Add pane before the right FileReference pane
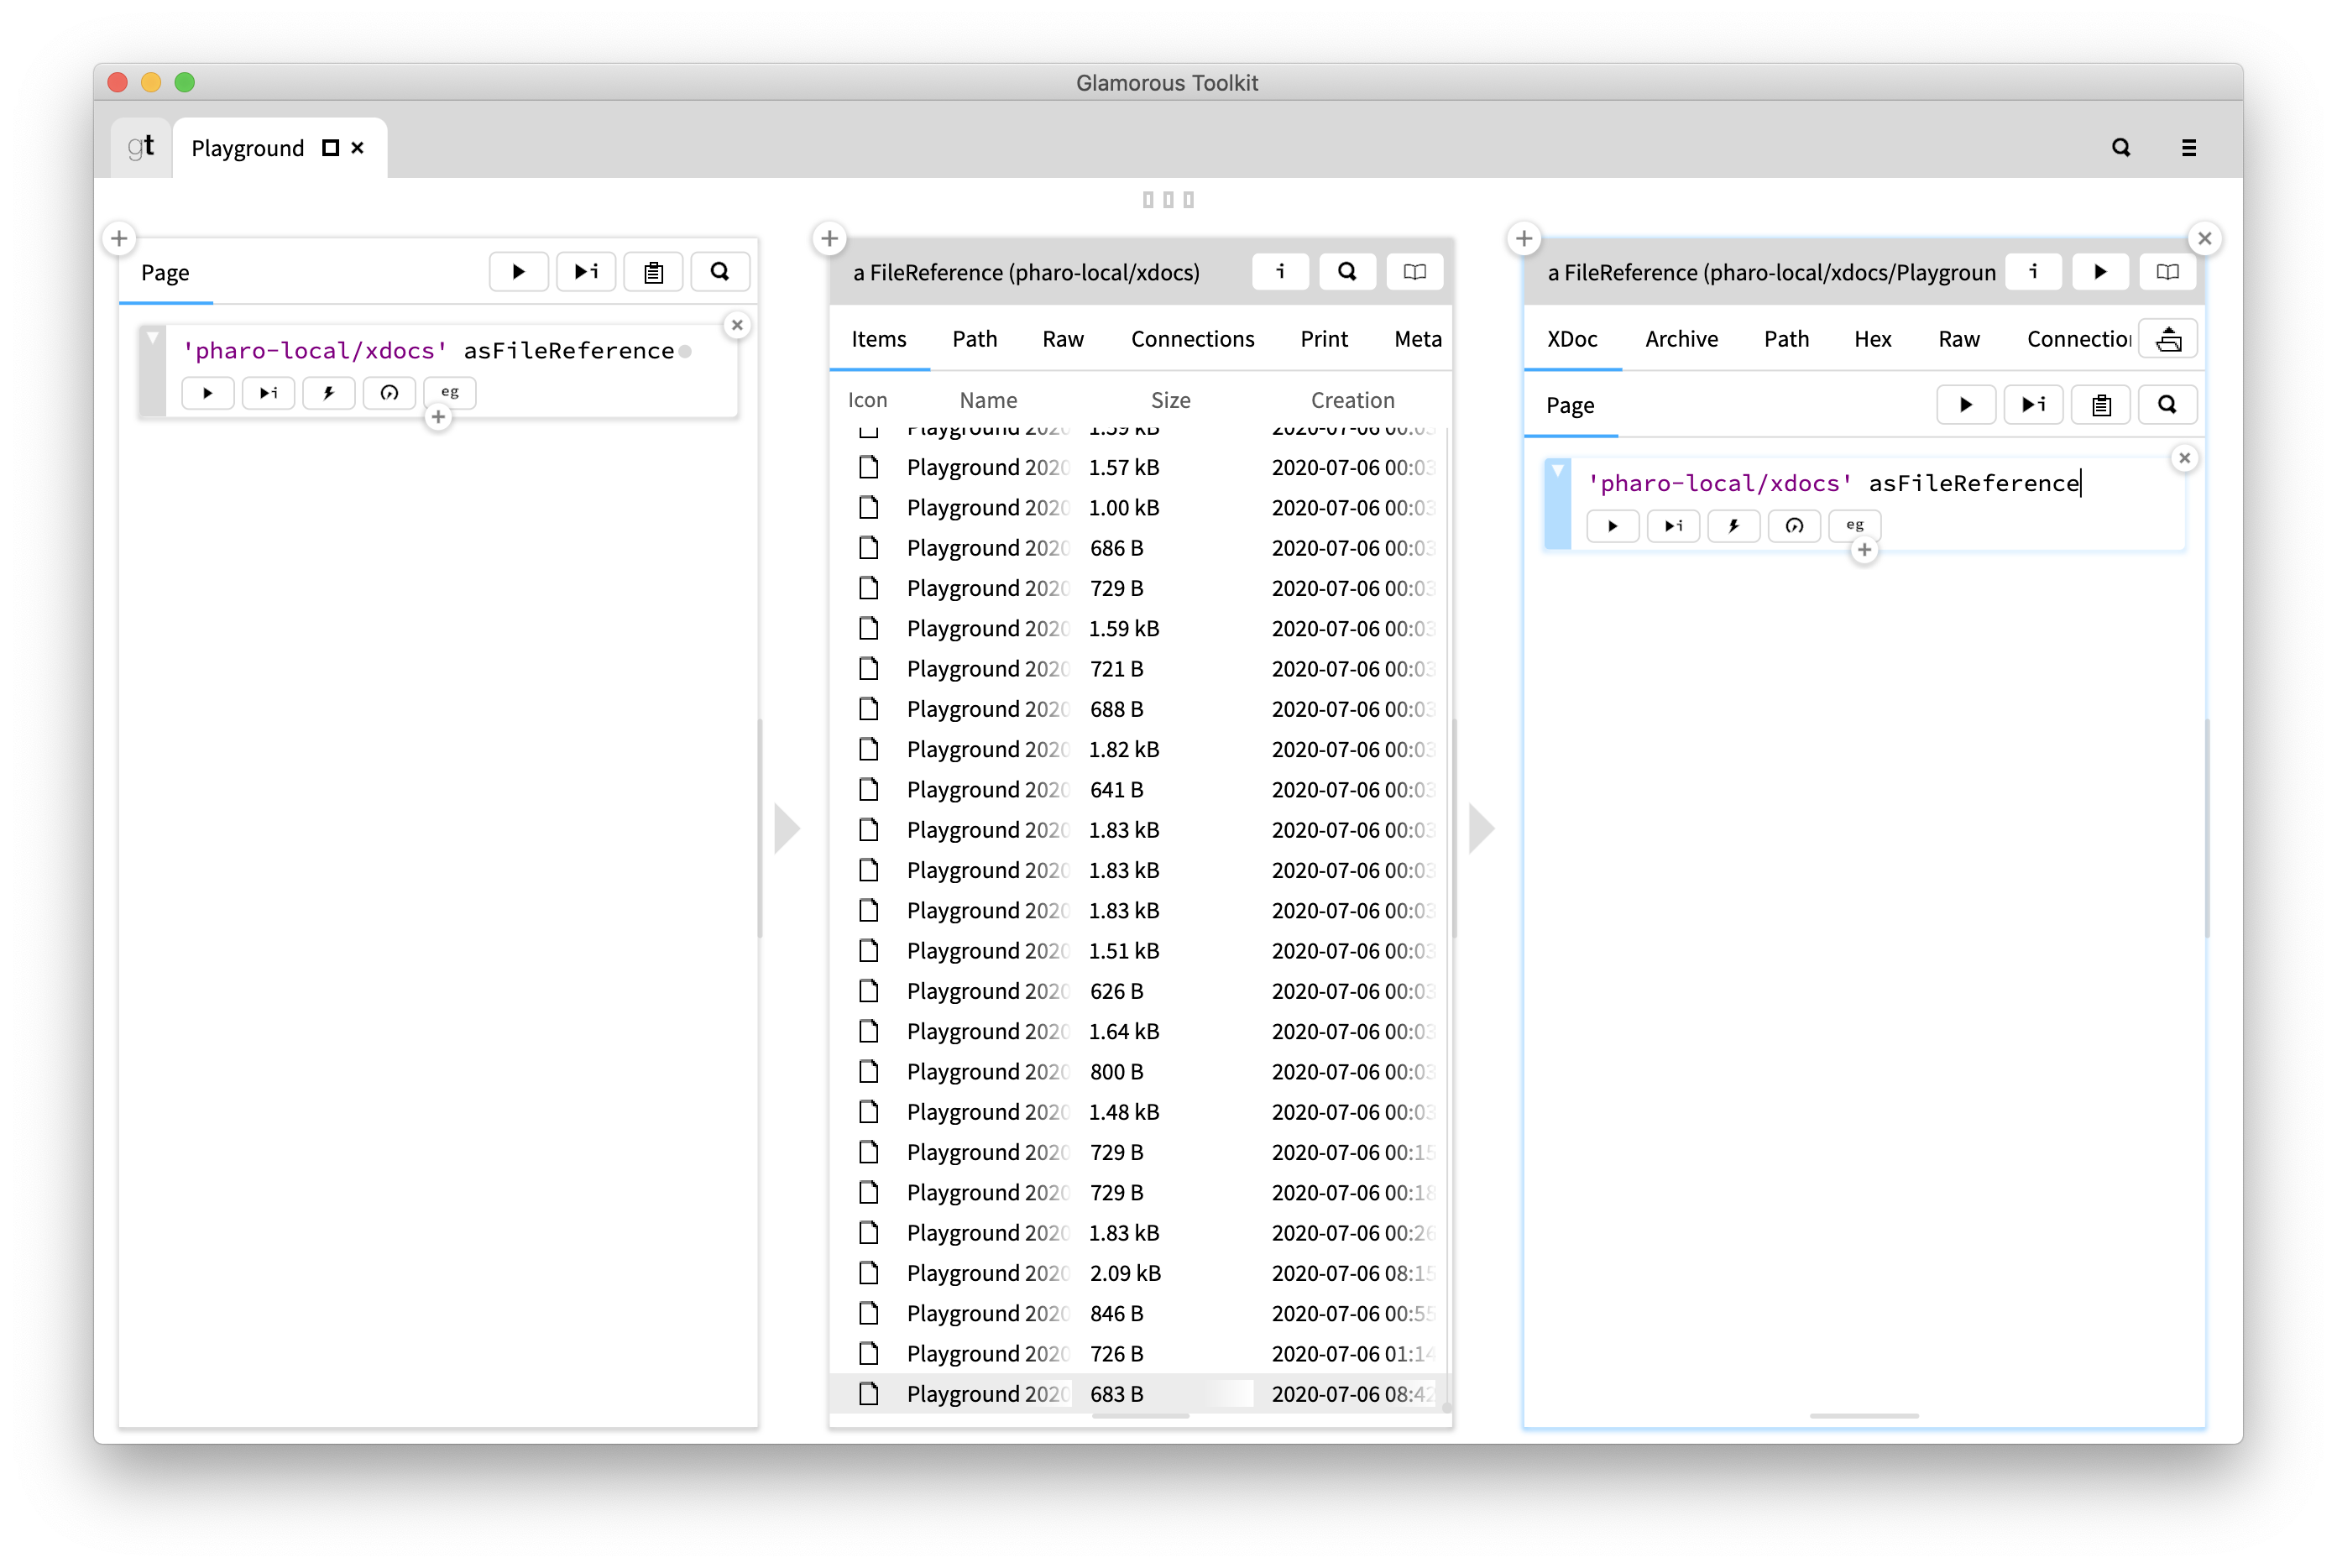The width and height of the screenshot is (2337, 1568). (x=1523, y=239)
